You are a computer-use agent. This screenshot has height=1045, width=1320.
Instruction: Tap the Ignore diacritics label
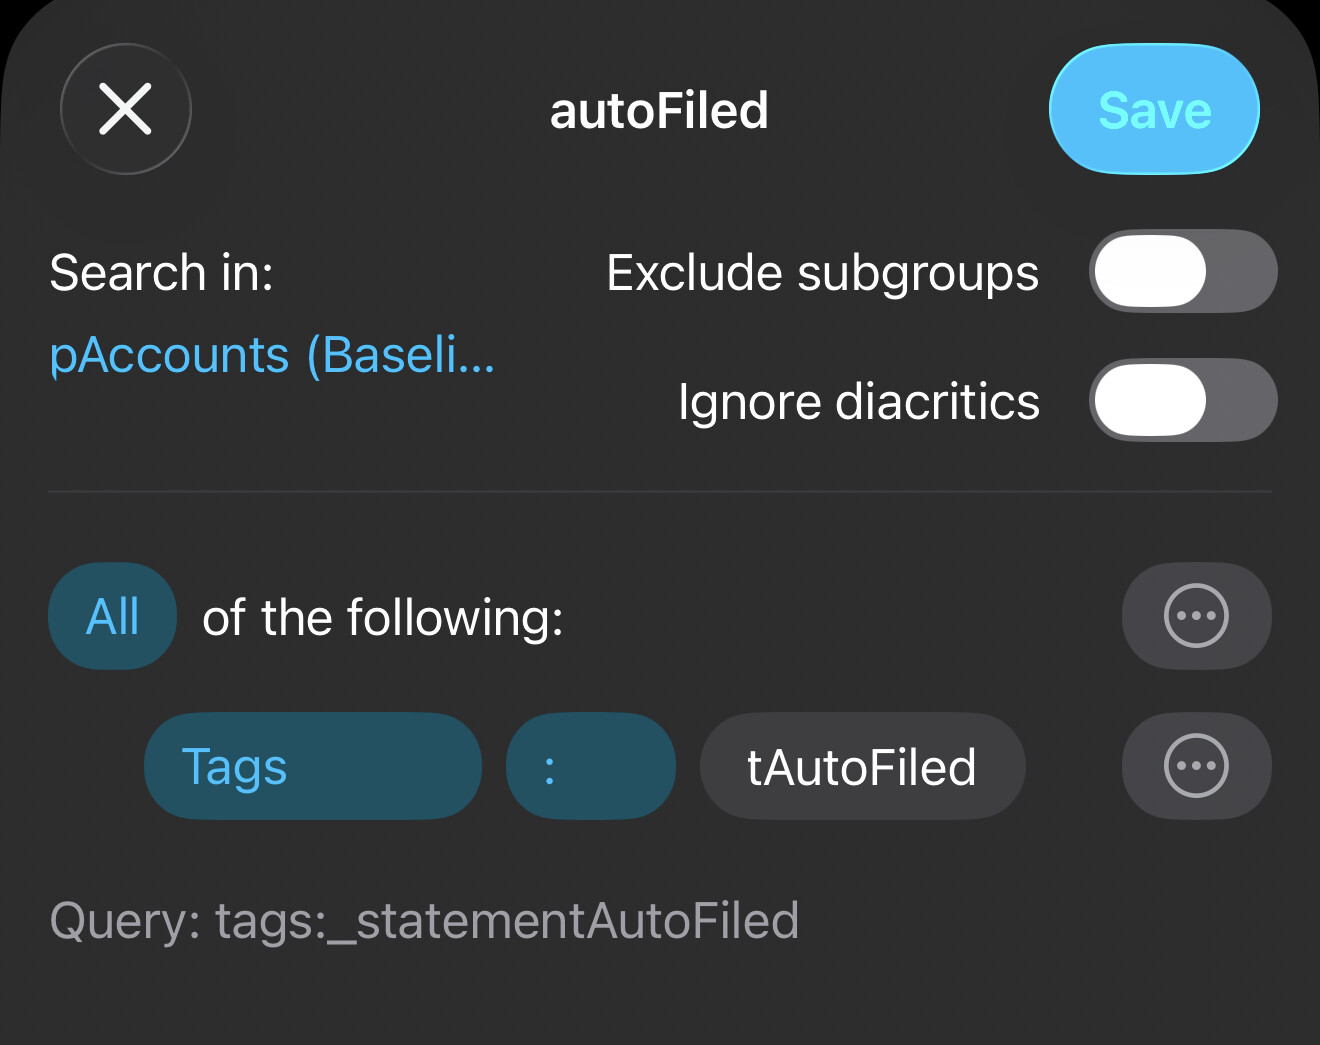(x=858, y=402)
